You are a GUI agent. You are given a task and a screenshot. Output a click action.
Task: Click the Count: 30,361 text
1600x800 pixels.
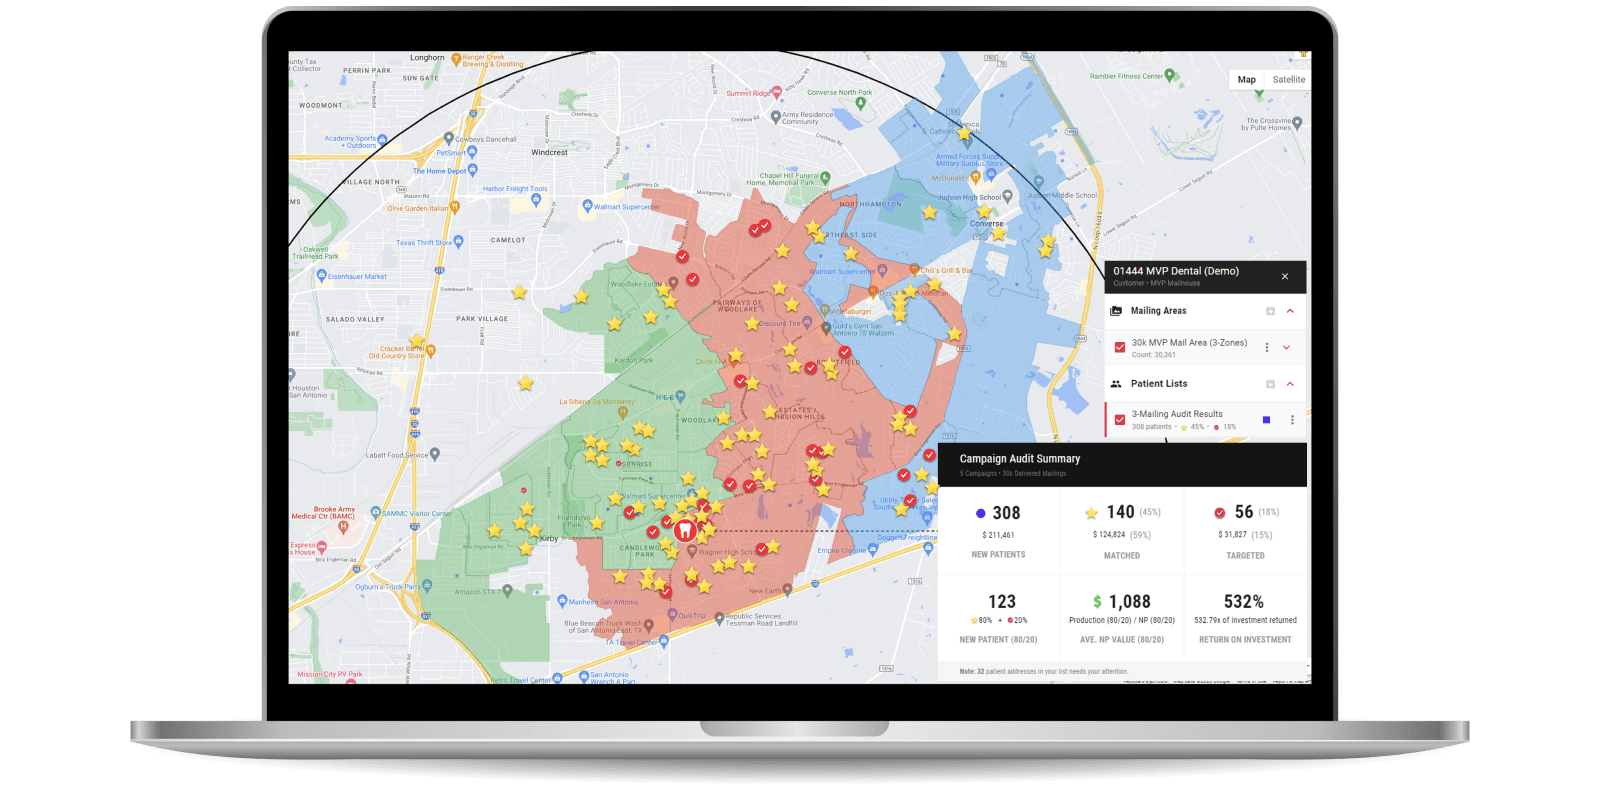coord(1154,355)
